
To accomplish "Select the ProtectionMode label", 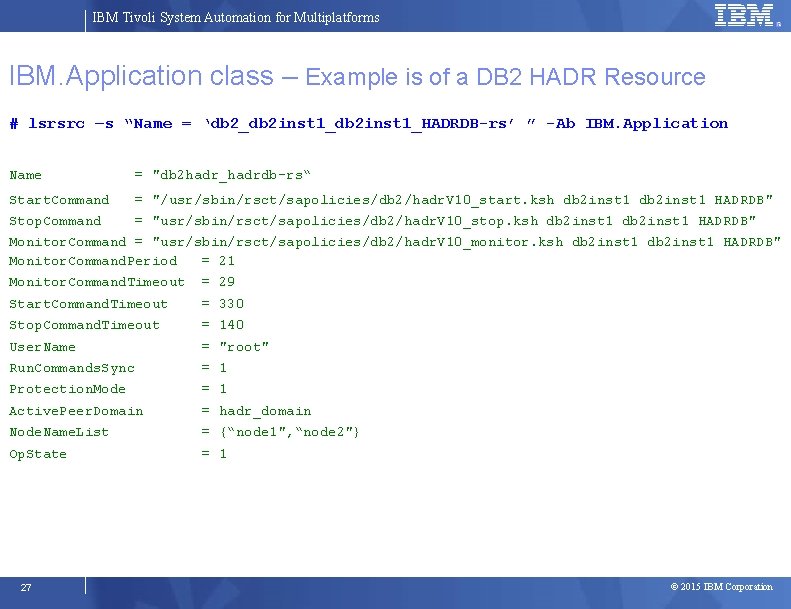I will (68, 389).
